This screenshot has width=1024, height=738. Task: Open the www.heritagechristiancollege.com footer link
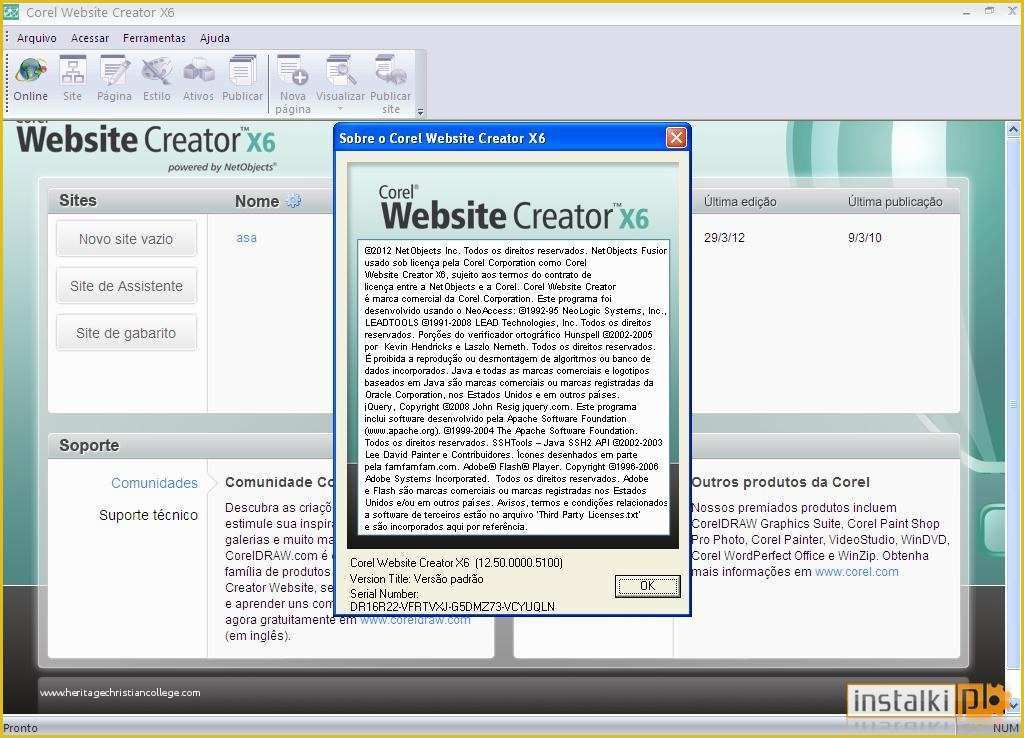tap(120, 693)
